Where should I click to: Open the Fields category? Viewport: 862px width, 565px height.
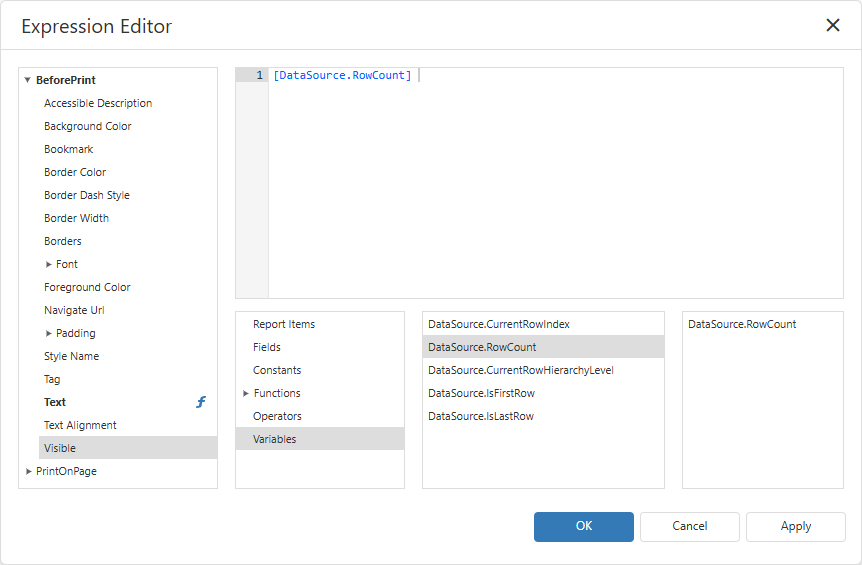pyautogui.click(x=267, y=347)
